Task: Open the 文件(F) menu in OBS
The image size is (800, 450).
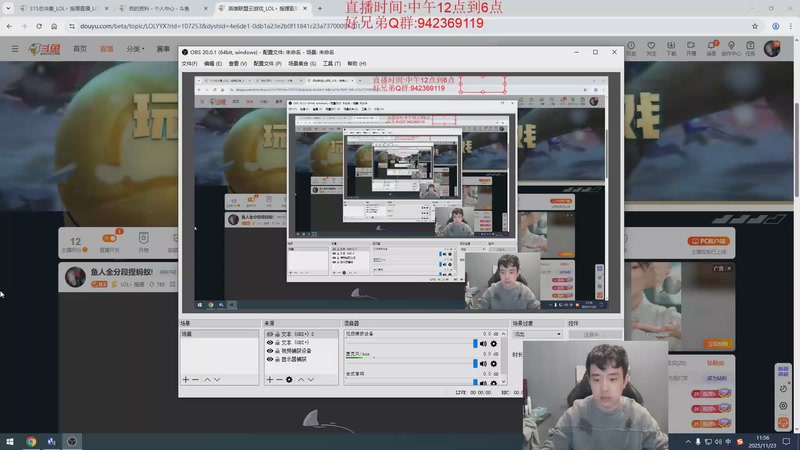Action: click(189, 64)
